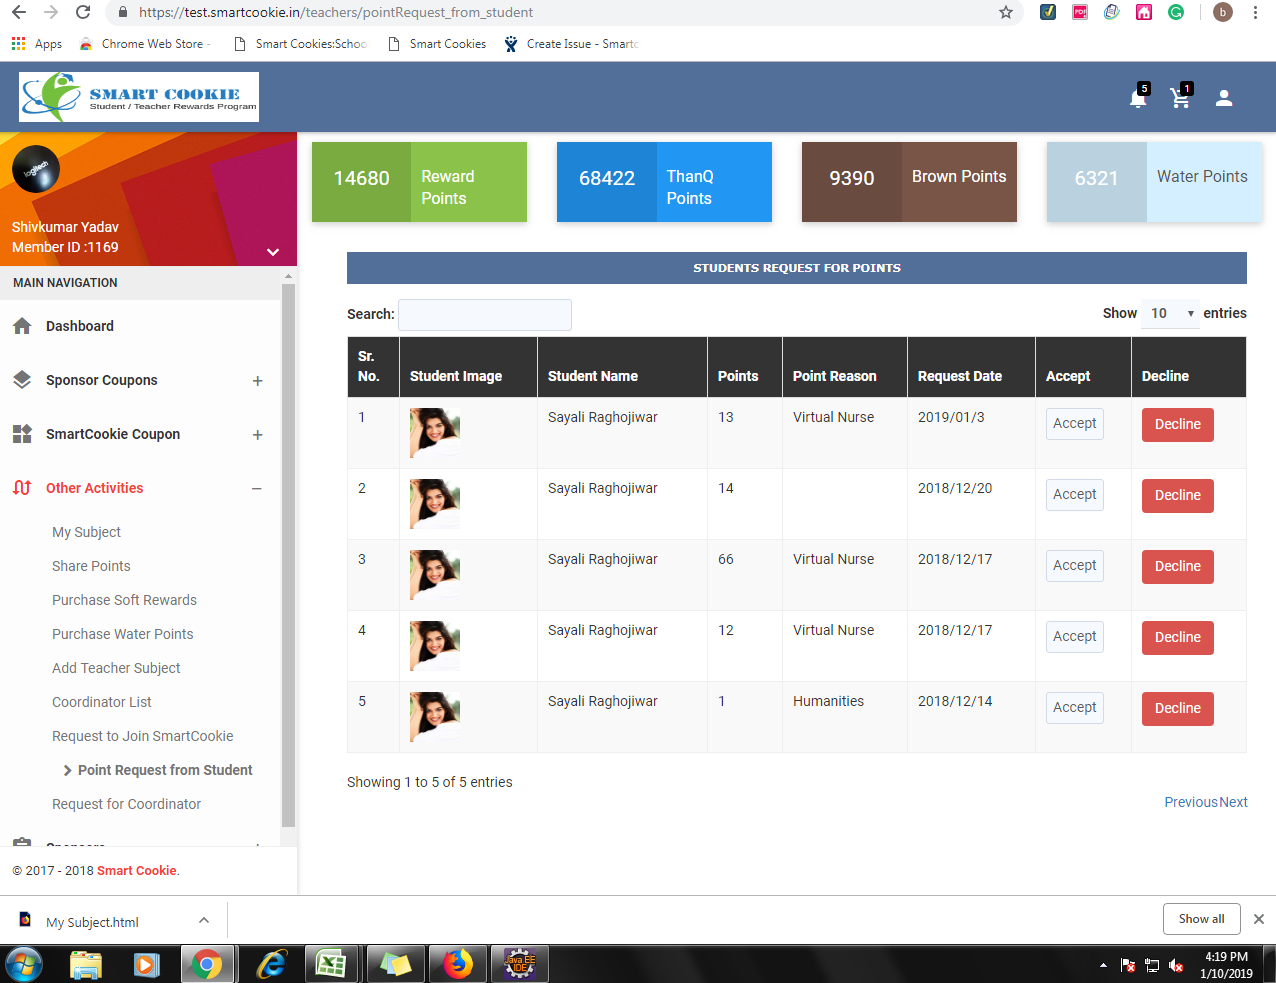This screenshot has width=1276, height=983.
Task: Decline the Humanities point request
Action: pos(1177,708)
